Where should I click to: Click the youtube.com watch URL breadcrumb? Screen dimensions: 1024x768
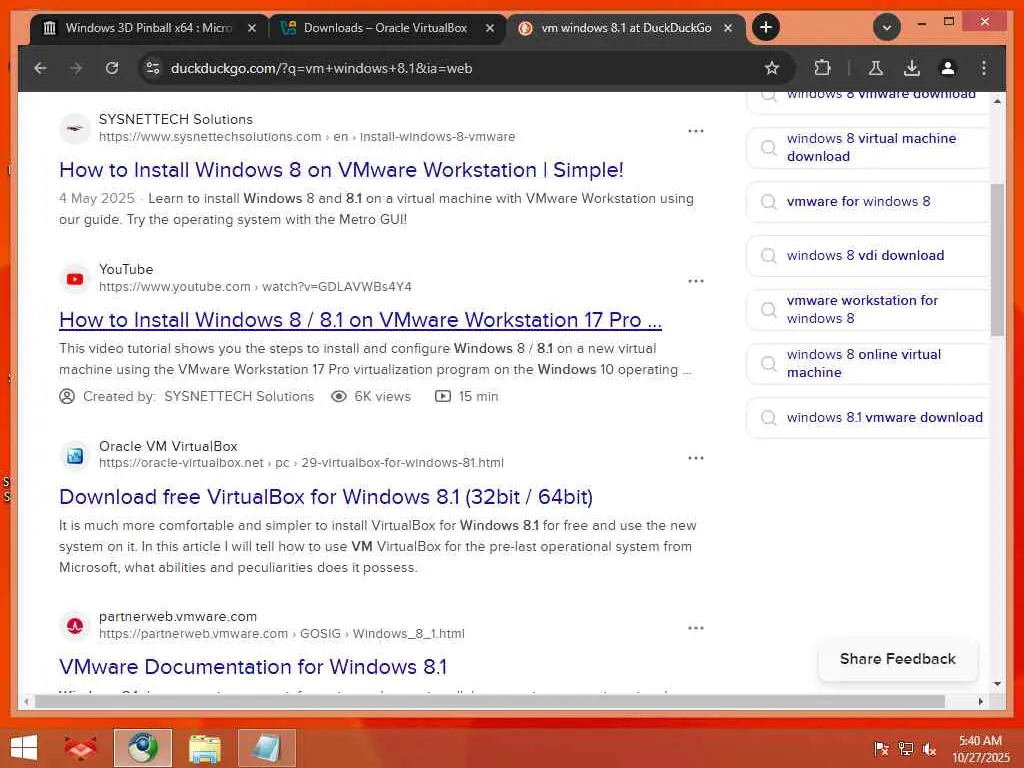255,287
